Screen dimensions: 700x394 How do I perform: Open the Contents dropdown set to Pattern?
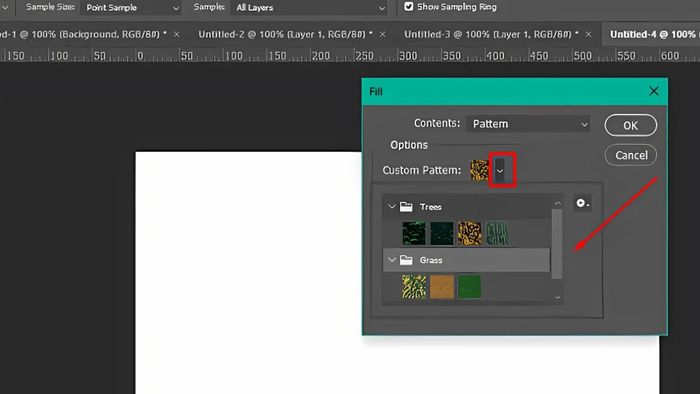tap(528, 124)
